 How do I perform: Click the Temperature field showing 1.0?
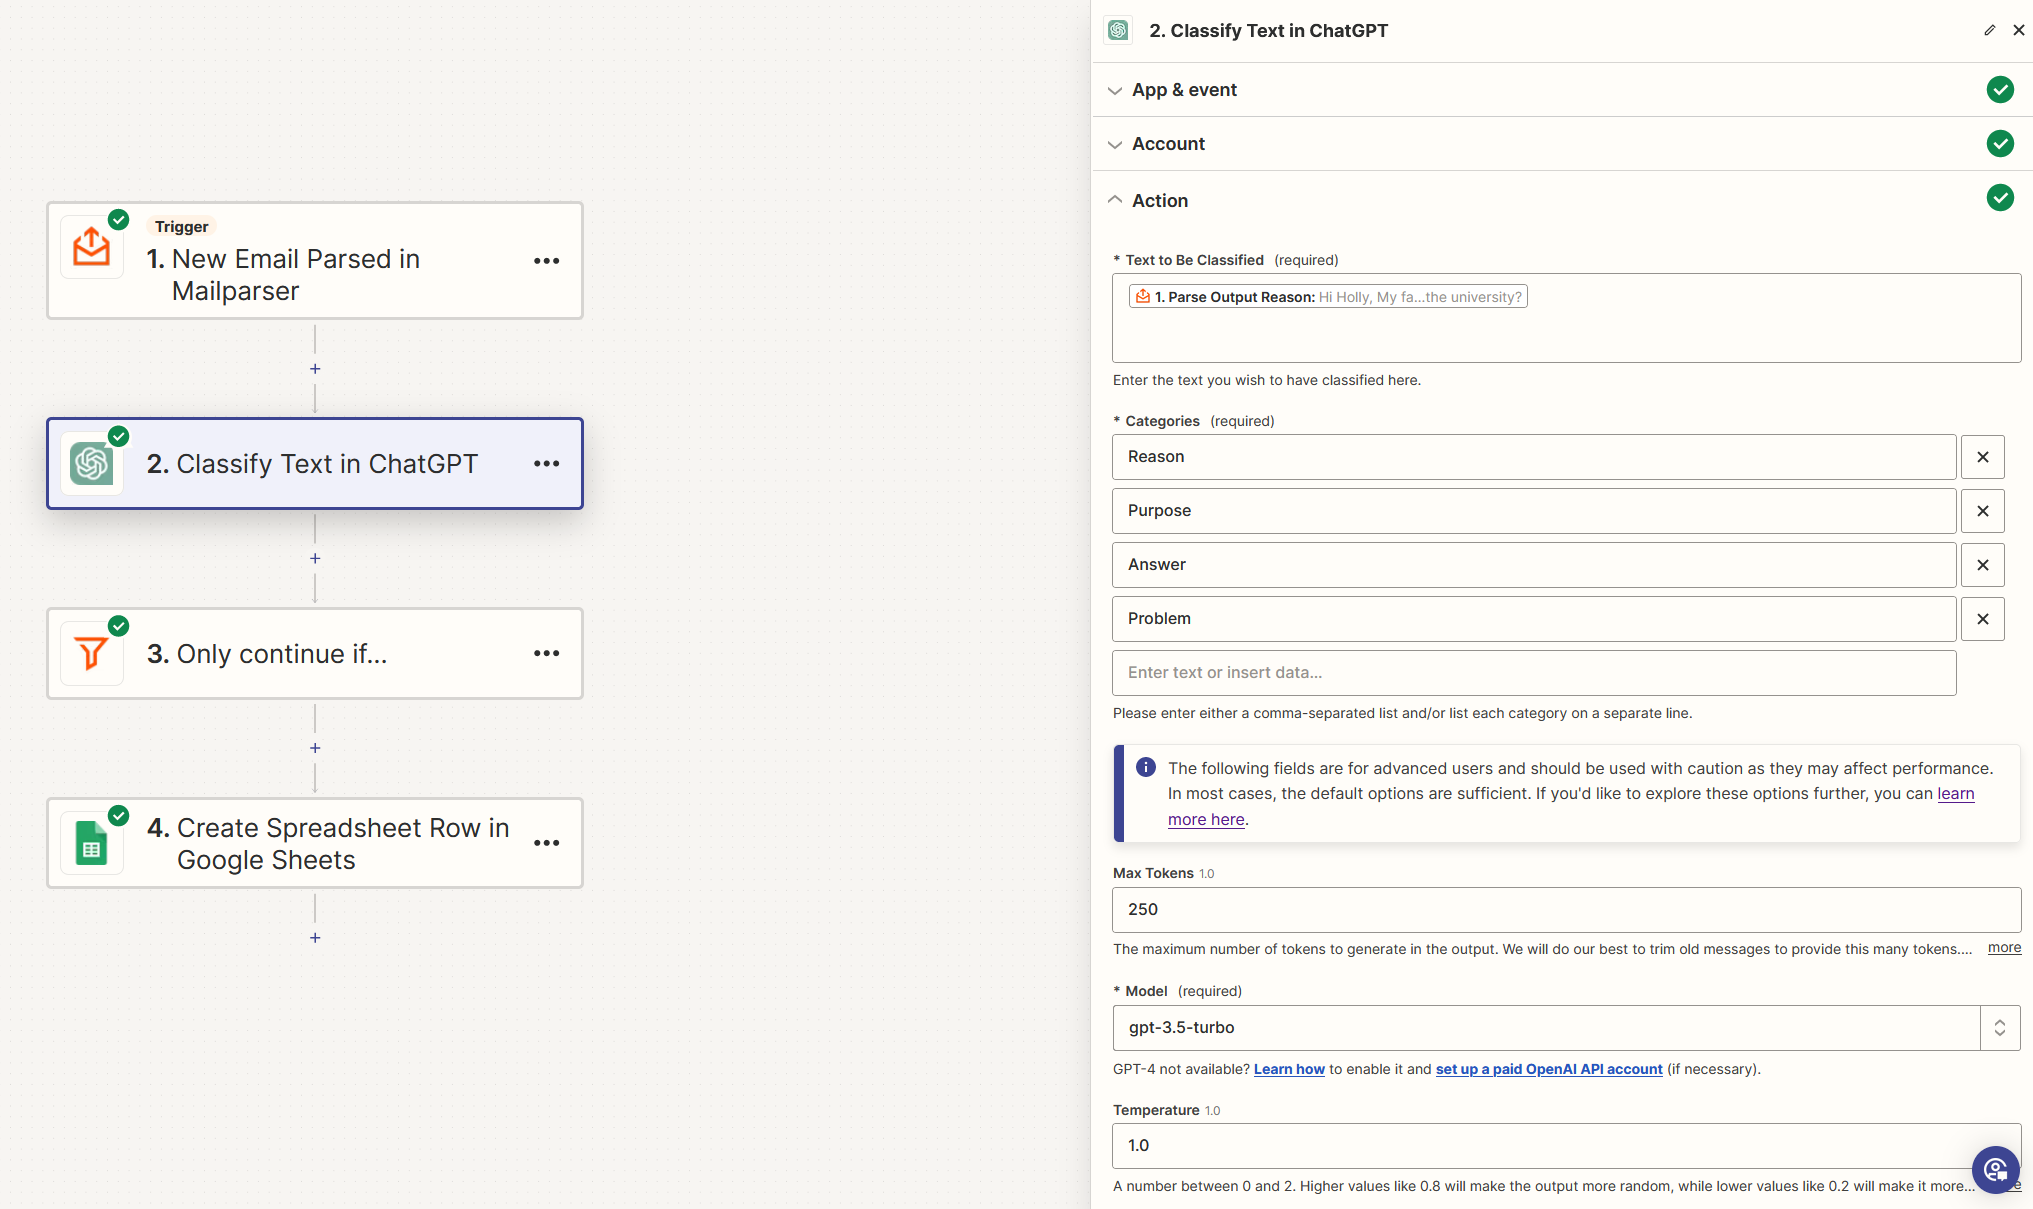point(1566,1146)
